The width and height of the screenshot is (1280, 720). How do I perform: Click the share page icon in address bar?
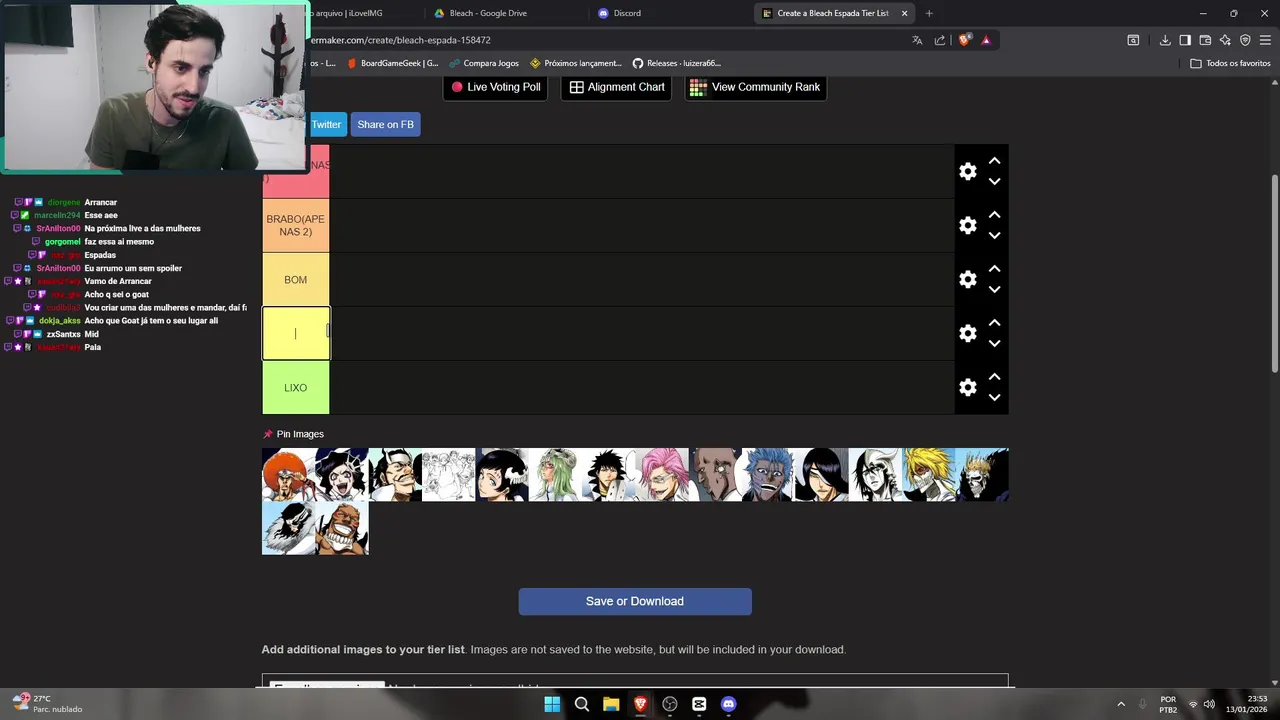point(940,40)
